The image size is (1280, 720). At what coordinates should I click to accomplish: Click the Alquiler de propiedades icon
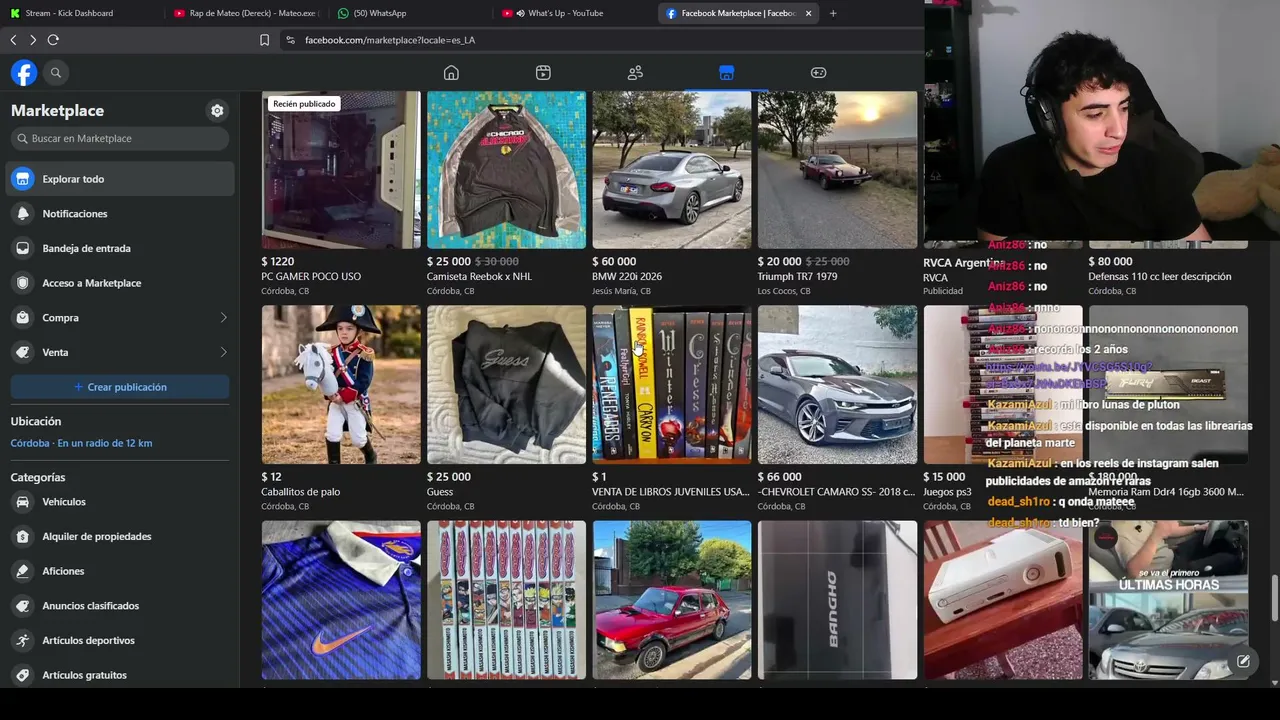click(22, 537)
